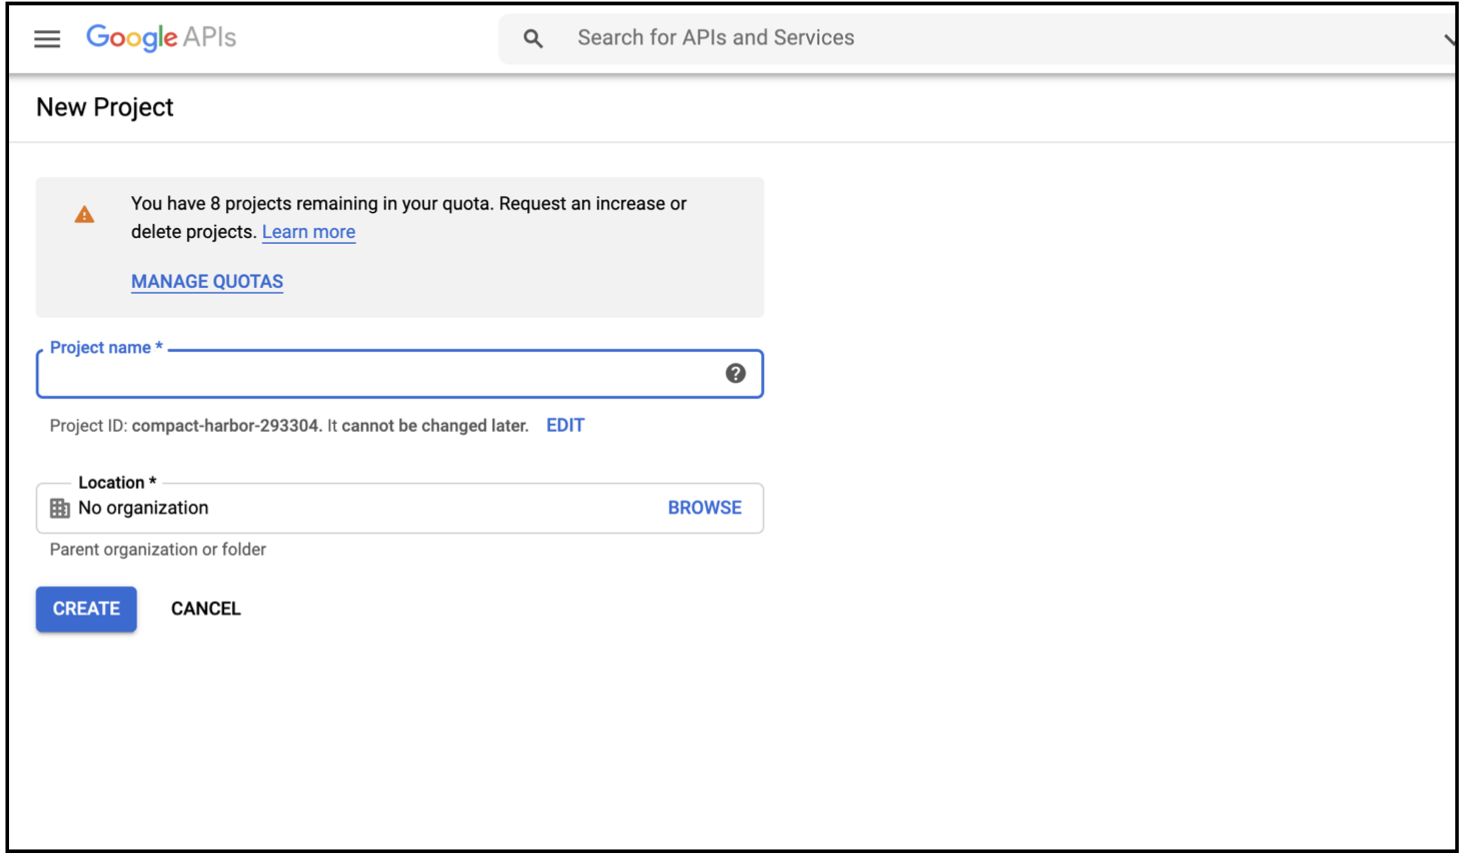Open the Learn more link

pyautogui.click(x=308, y=232)
